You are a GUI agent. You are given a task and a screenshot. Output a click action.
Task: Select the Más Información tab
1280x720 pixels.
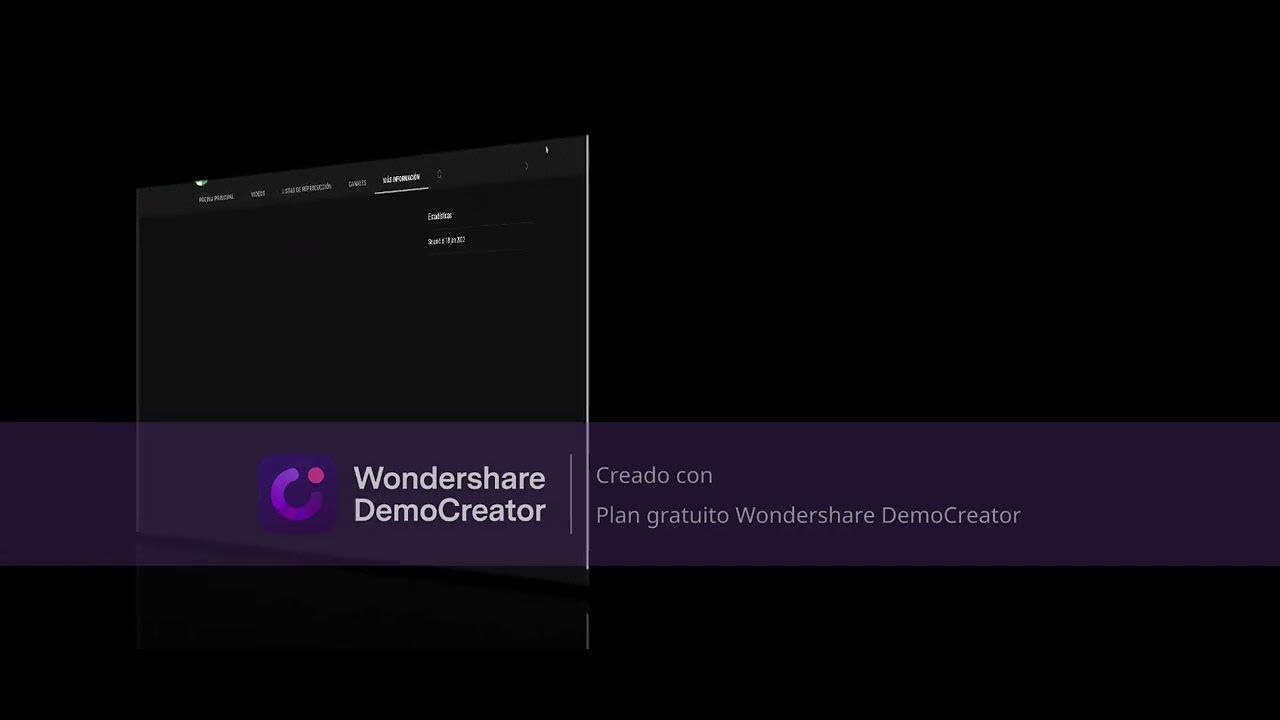401,178
